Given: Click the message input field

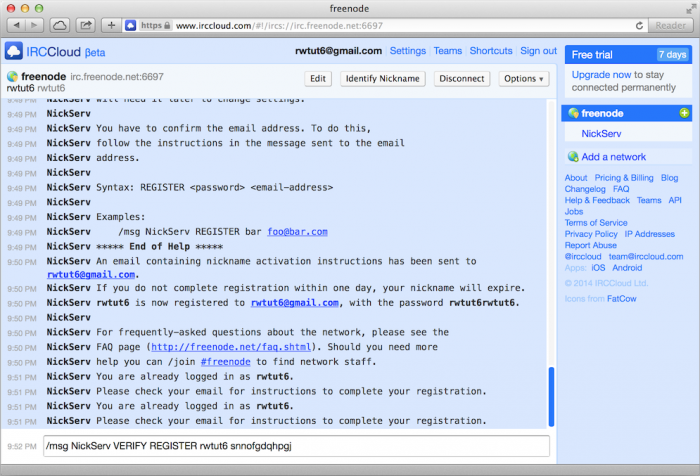Looking at the screenshot, I should [x=296, y=446].
